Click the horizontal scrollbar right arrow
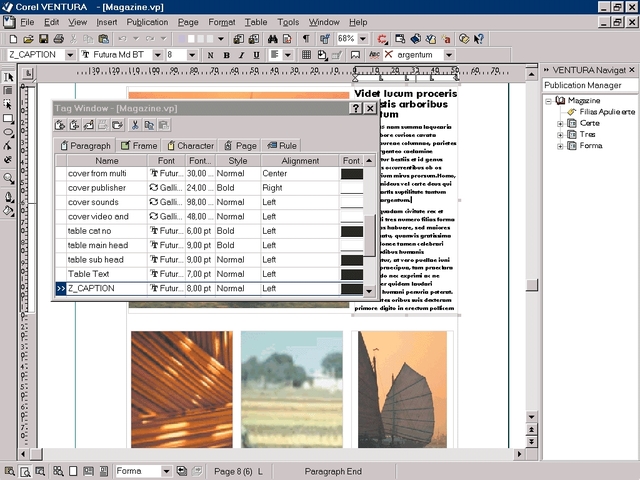 (x=519, y=454)
